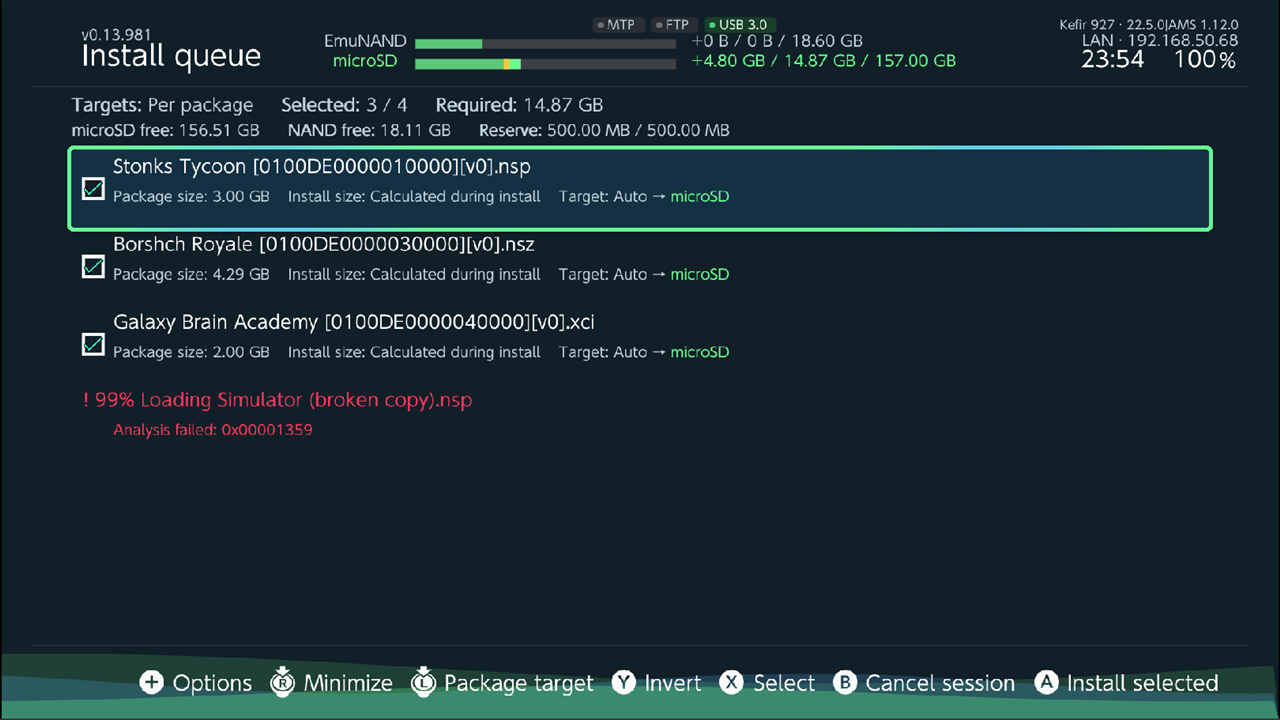The width and height of the screenshot is (1280, 720).
Task: Click the plus Options button icon
Action: (151, 683)
